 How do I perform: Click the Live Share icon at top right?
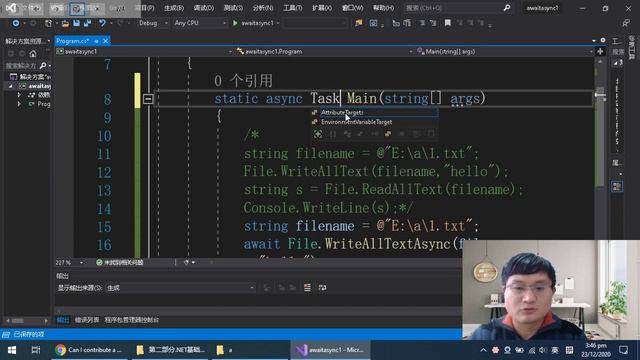[x=626, y=23]
